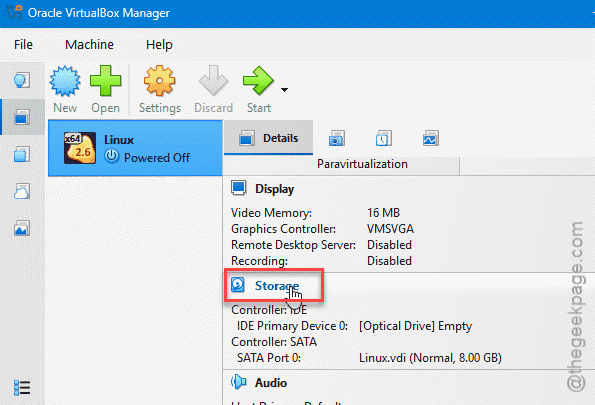Click the VMSVGA graphics controller value
The image size is (595, 405).
[390, 229]
